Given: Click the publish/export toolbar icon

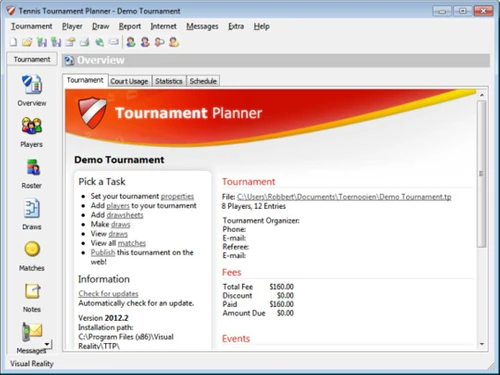Looking at the screenshot, I should tap(70, 42).
